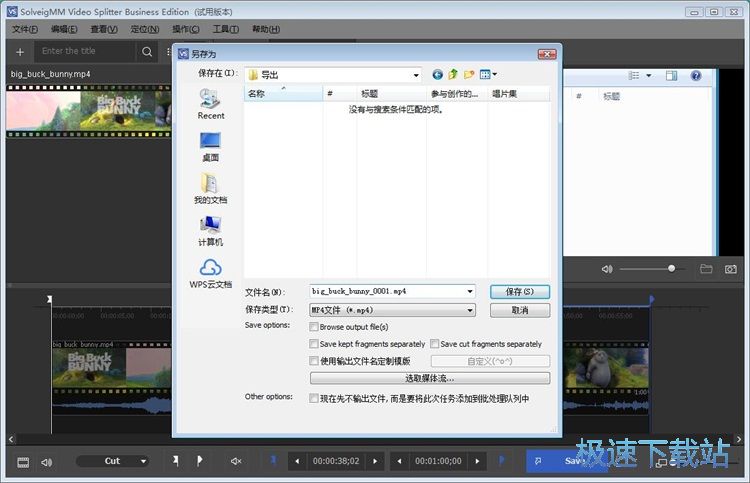
Task: Select the 桌面 desktop shortcut
Action: click(x=210, y=146)
